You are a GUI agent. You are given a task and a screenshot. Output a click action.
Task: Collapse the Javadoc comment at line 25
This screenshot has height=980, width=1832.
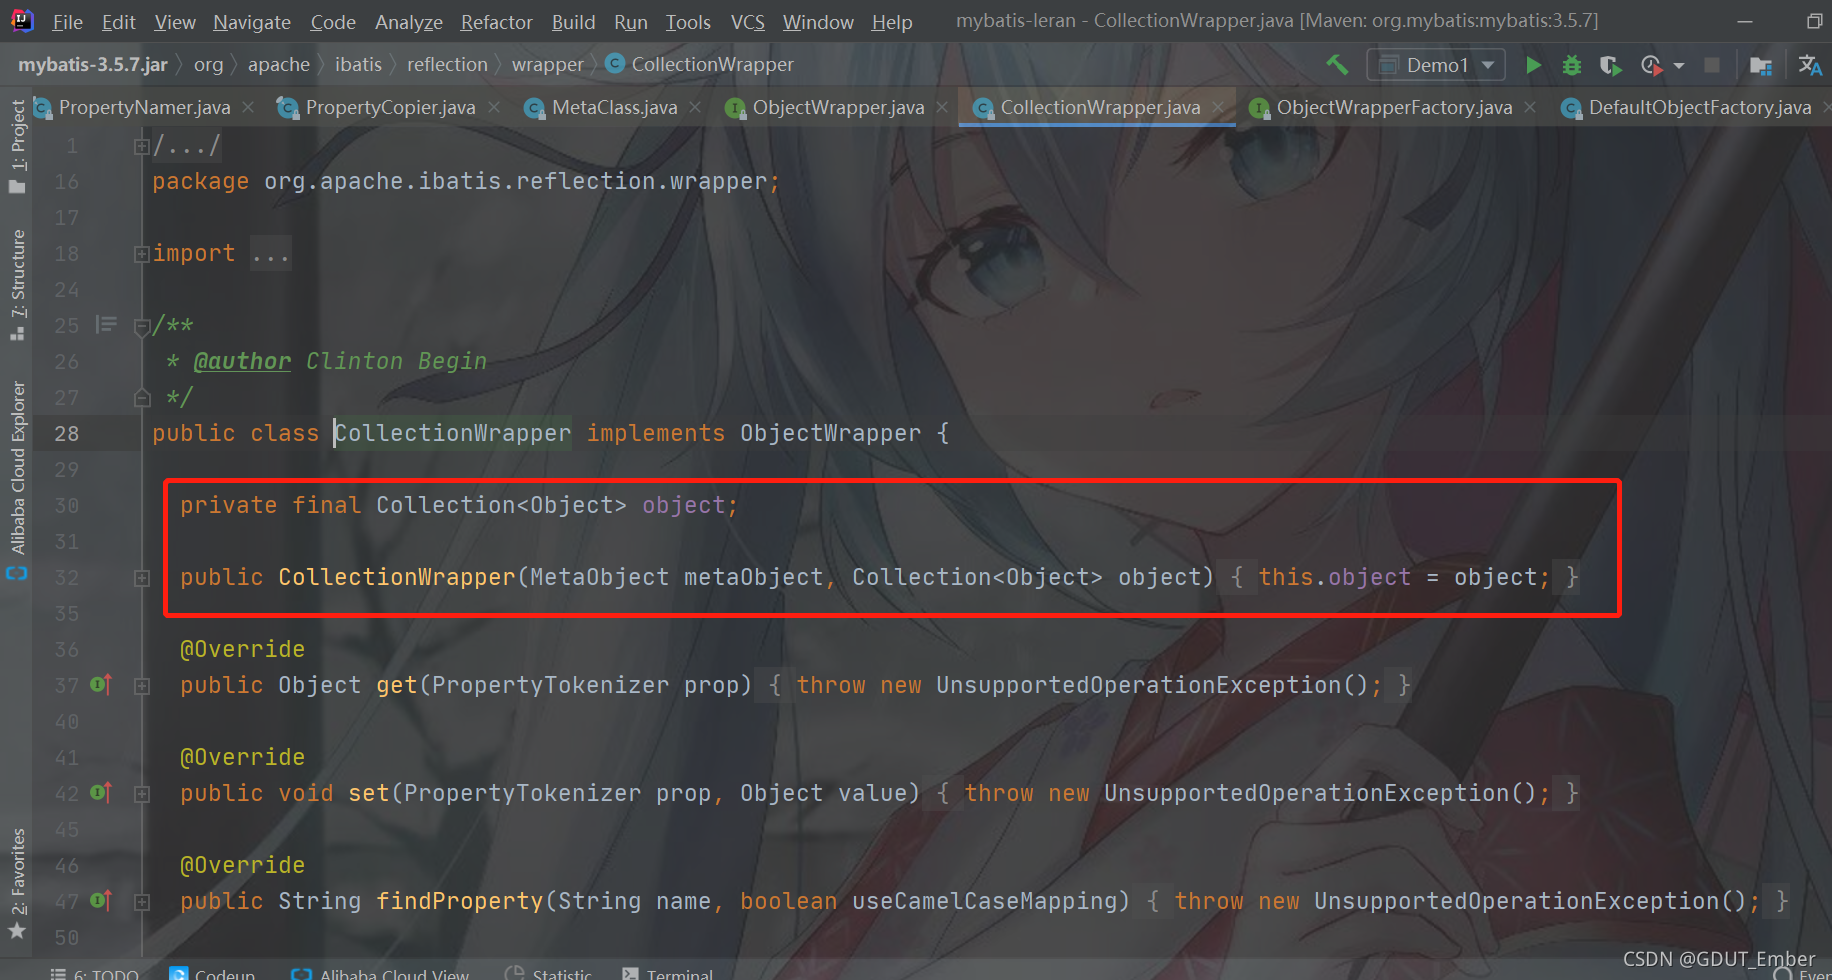(x=141, y=326)
